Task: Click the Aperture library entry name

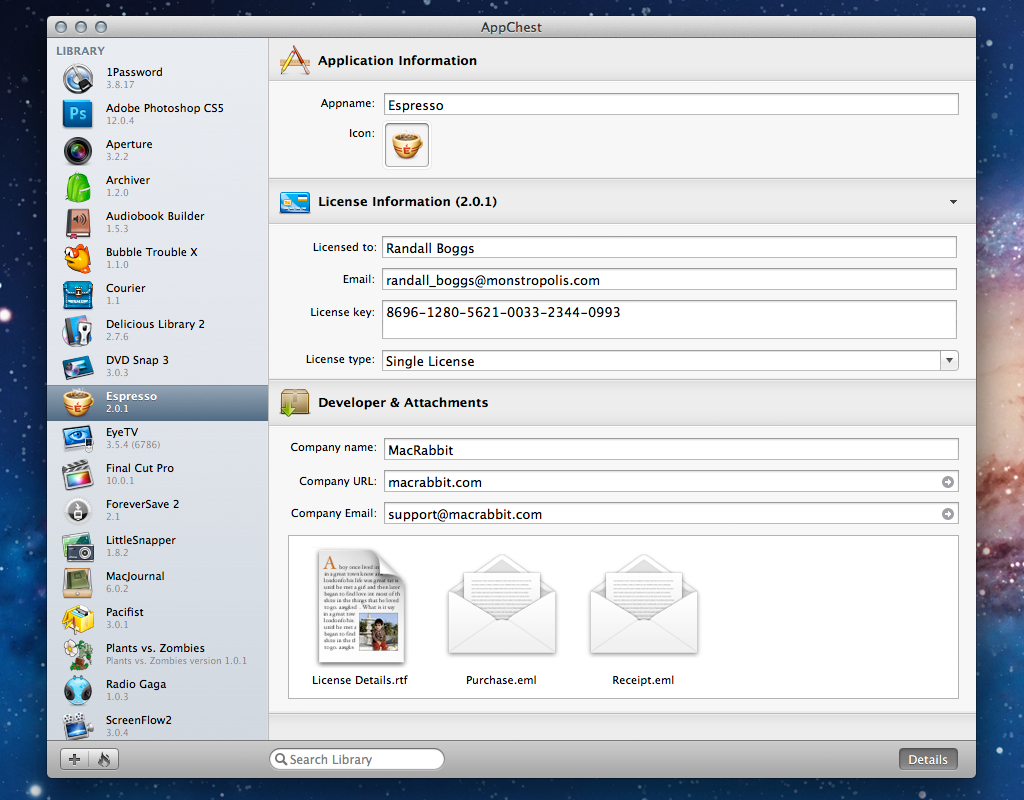Action: [x=129, y=144]
